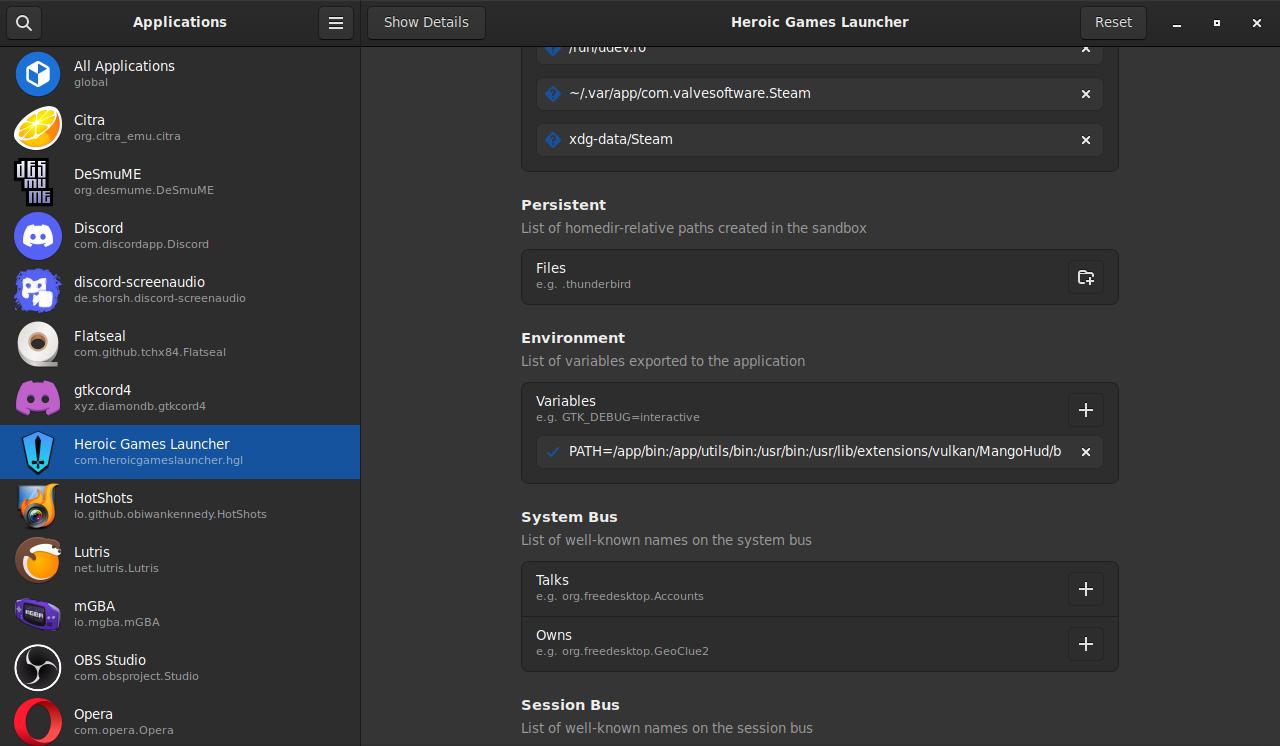Select Opera in the application list
The height and width of the screenshot is (746, 1280).
(180, 722)
